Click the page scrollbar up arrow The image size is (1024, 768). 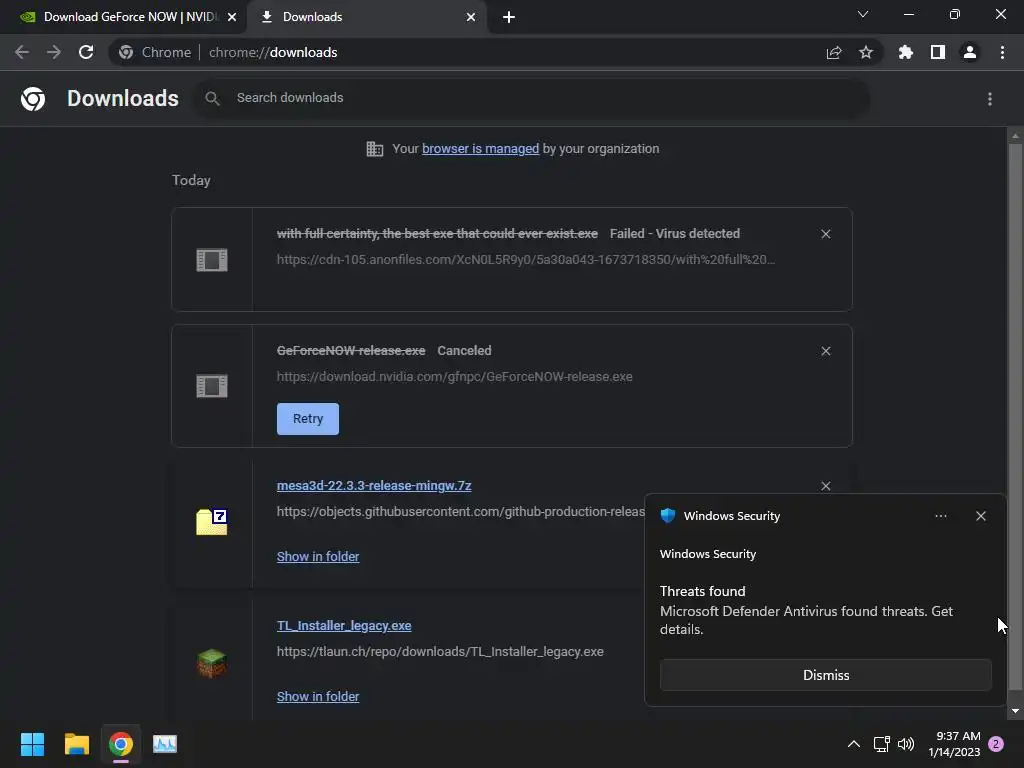point(1015,136)
